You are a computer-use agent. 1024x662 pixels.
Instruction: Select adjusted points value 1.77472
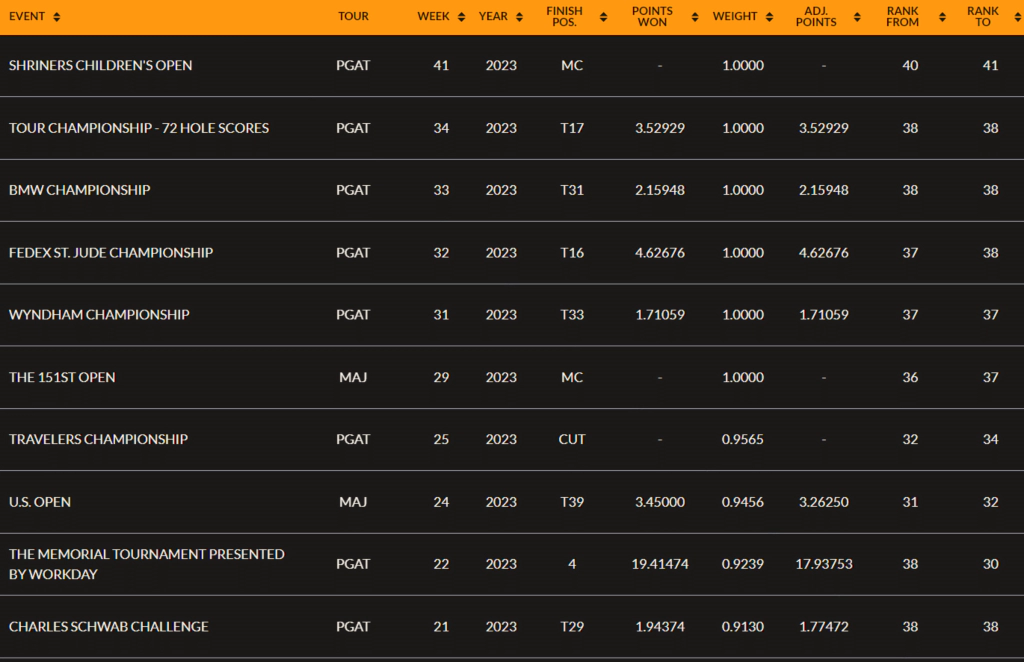[824, 627]
